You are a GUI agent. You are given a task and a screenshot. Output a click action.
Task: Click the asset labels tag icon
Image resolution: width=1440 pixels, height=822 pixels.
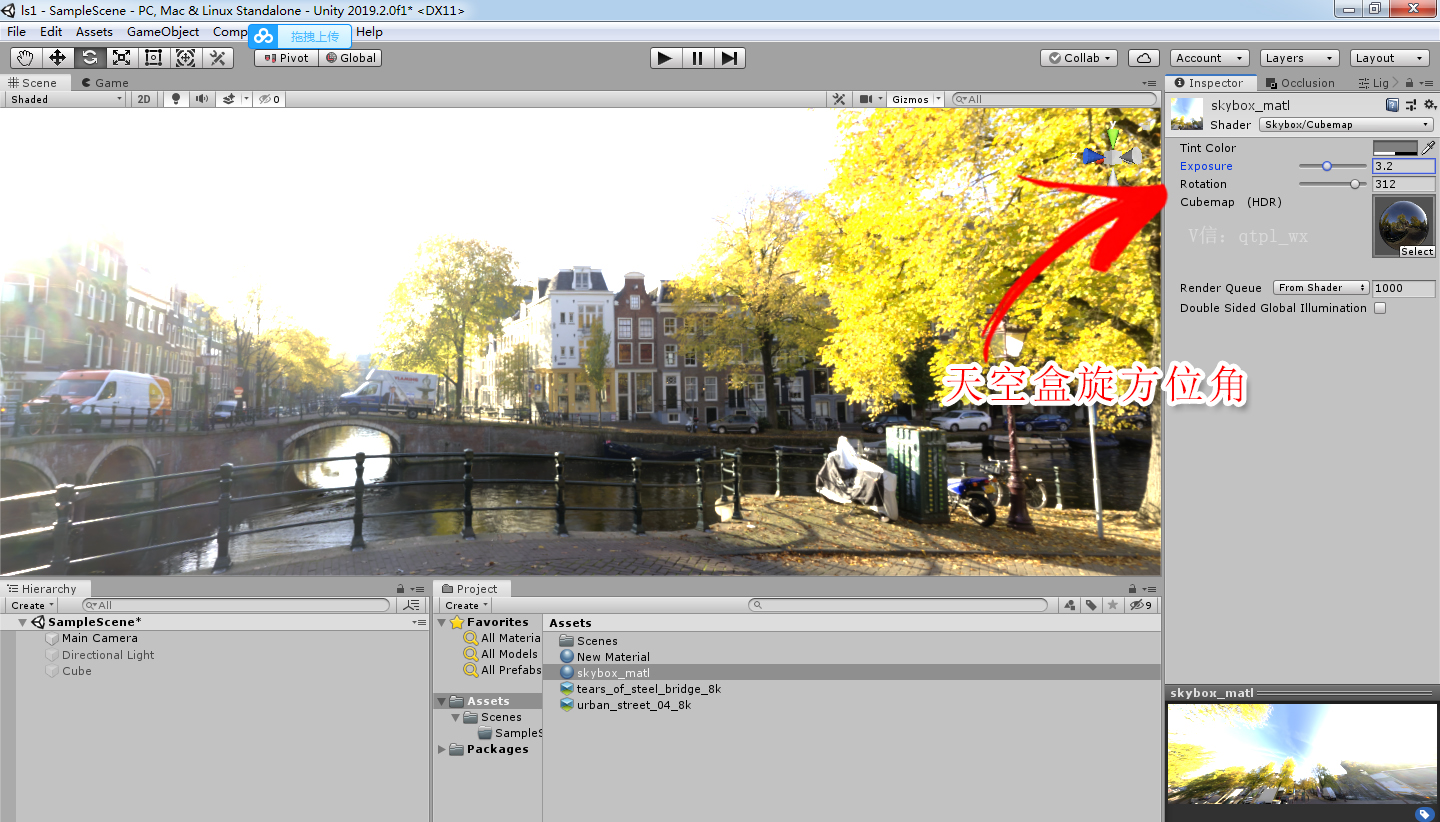tap(1424, 814)
